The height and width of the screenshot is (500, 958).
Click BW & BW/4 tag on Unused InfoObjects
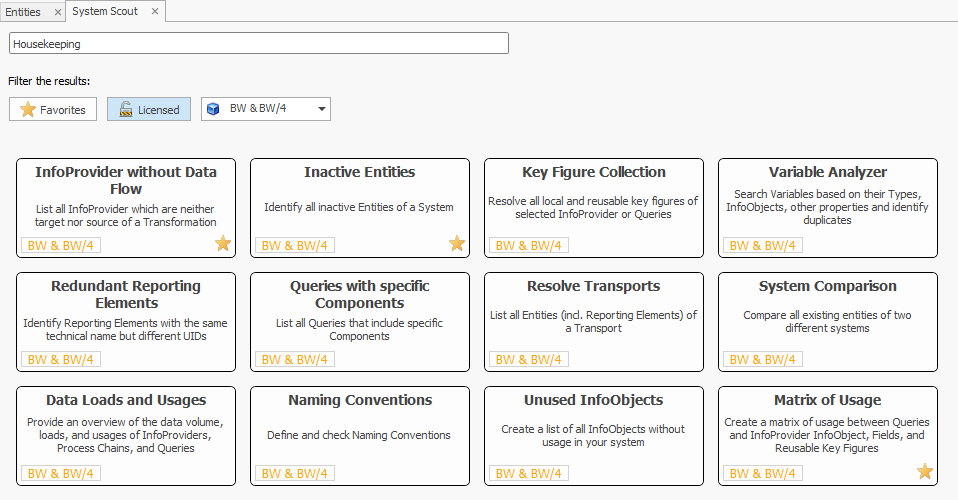pyautogui.click(x=529, y=473)
